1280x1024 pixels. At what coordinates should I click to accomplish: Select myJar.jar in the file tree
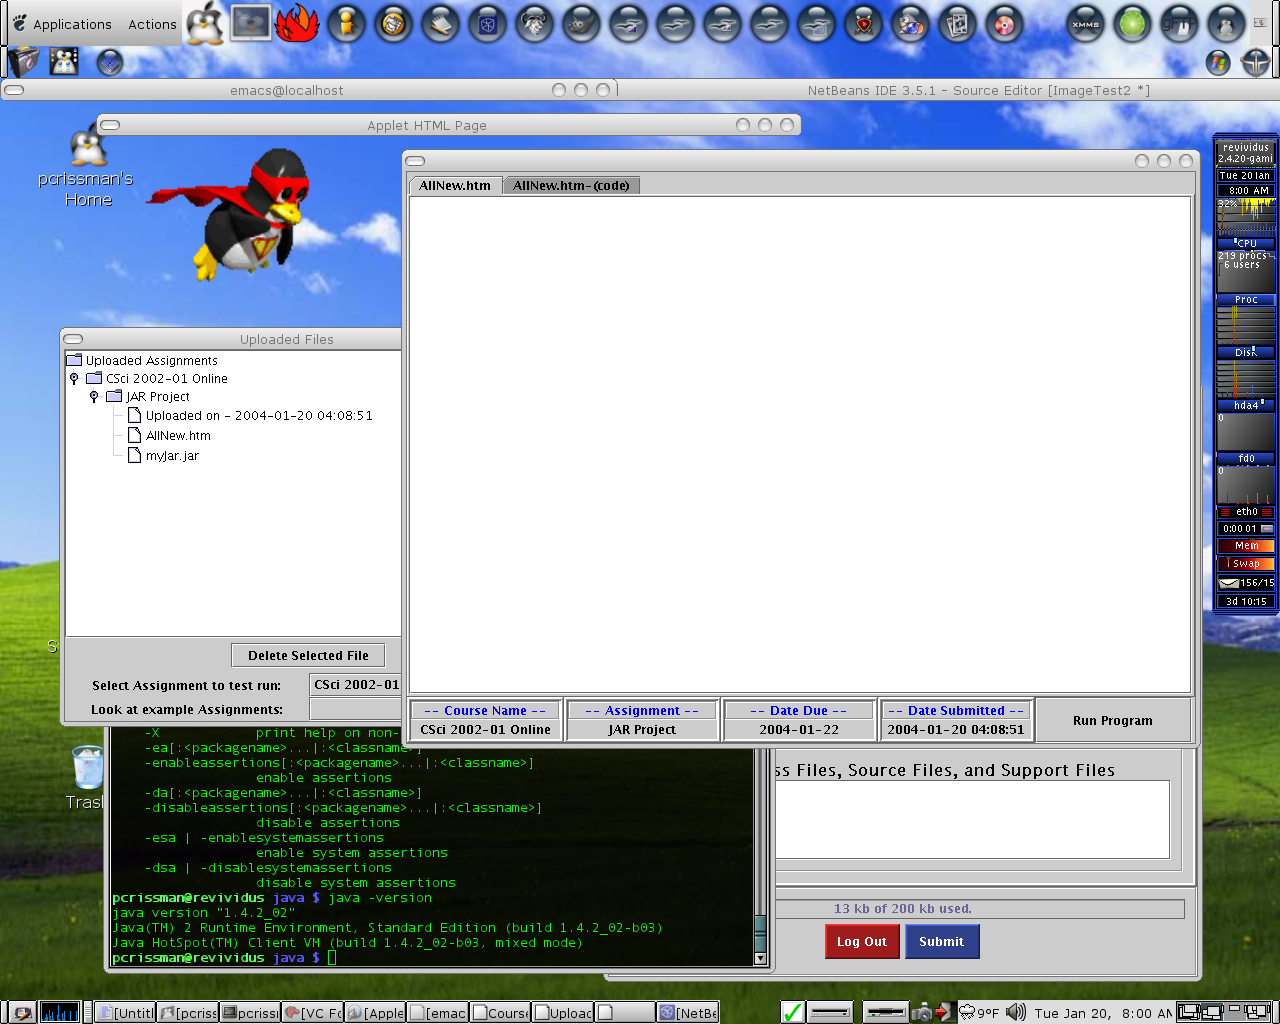172,456
